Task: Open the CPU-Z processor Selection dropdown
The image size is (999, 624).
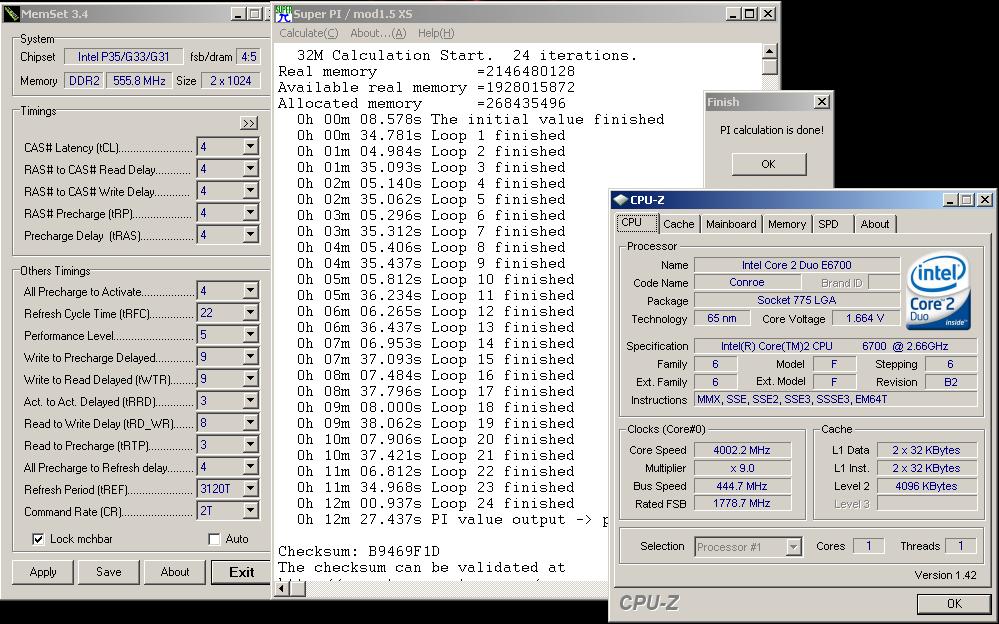Action: tap(793, 547)
